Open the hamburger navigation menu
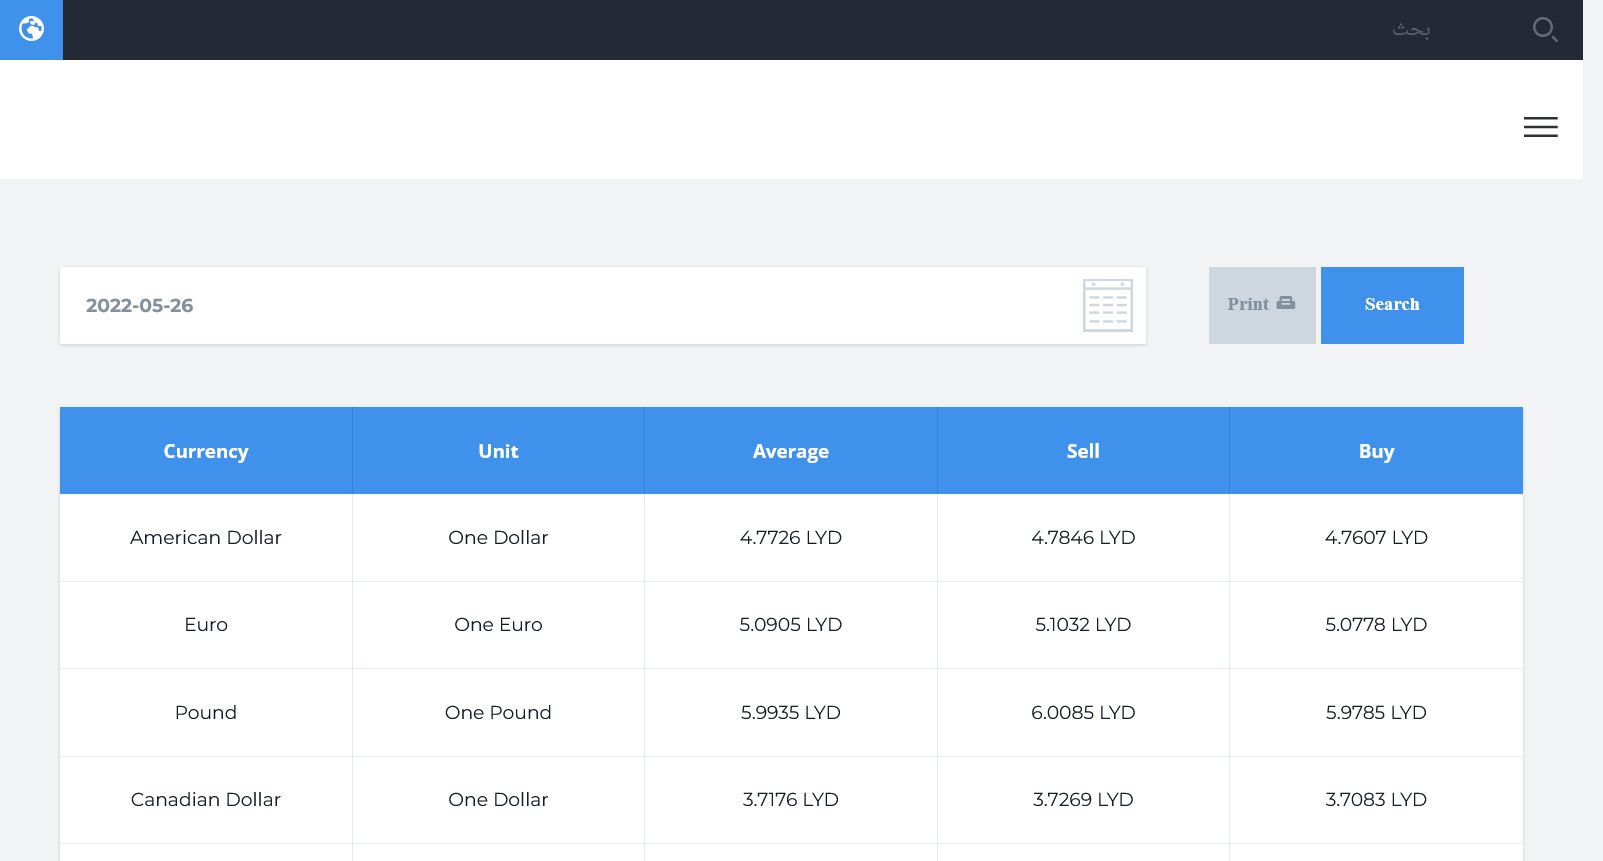1603x861 pixels. (1540, 127)
